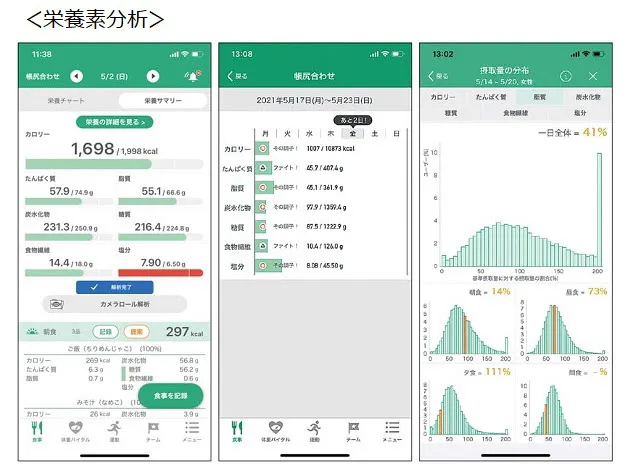Go back with 戻る on the 13:08 screen

[237, 76]
